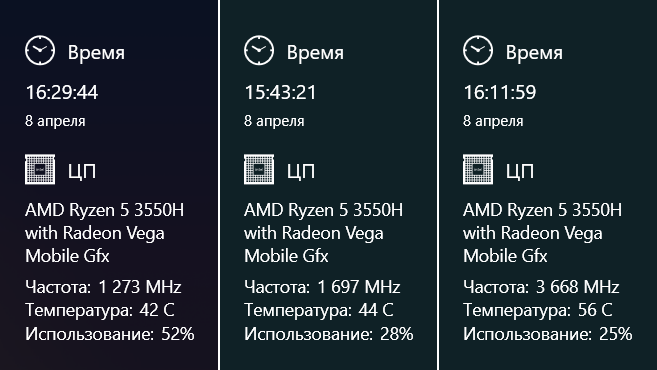
Task: Click the time reading 15:43:21
Action: pyautogui.click(x=280, y=93)
